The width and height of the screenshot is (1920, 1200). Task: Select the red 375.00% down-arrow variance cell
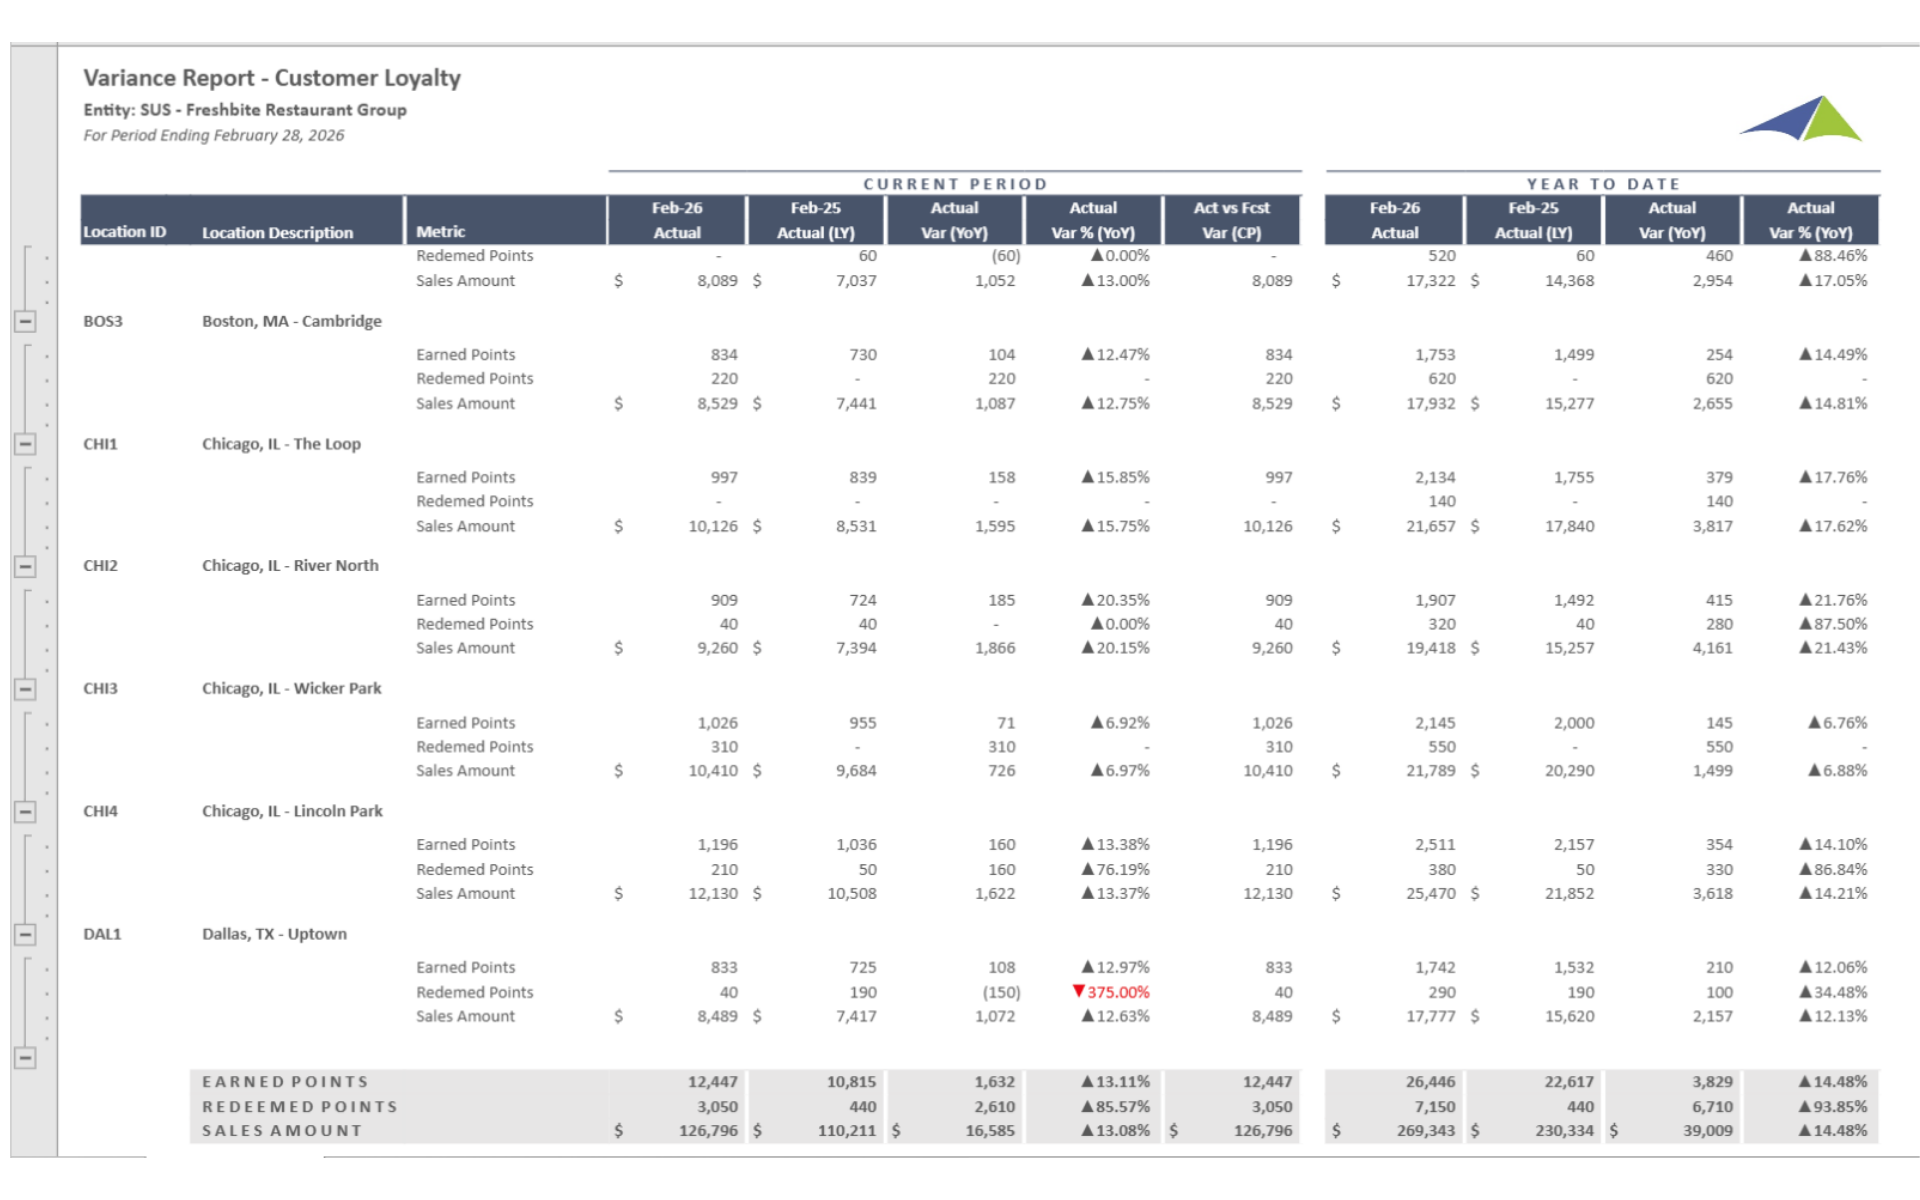[x=1110, y=992]
